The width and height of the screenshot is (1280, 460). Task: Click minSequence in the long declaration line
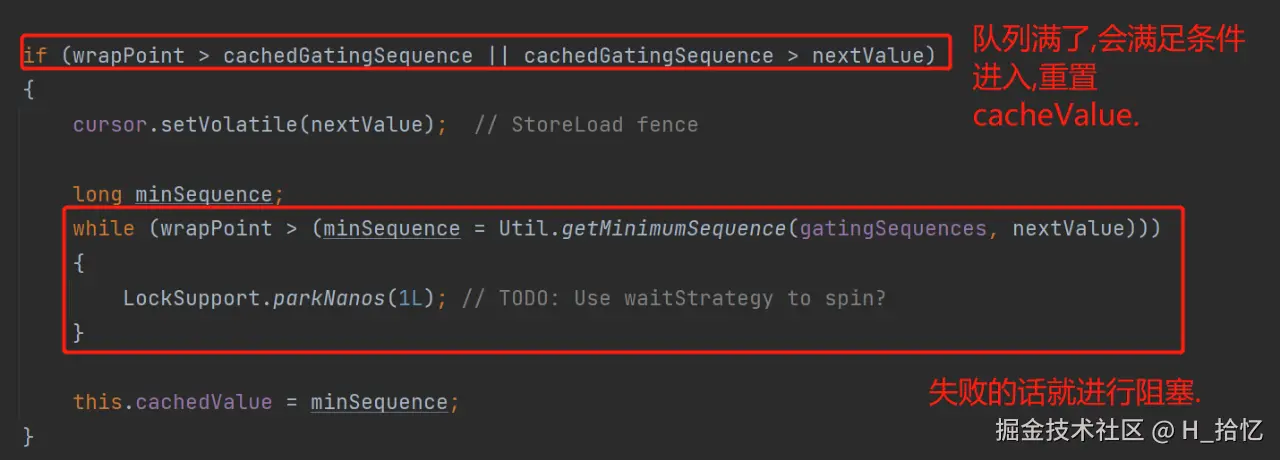point(203,195)
